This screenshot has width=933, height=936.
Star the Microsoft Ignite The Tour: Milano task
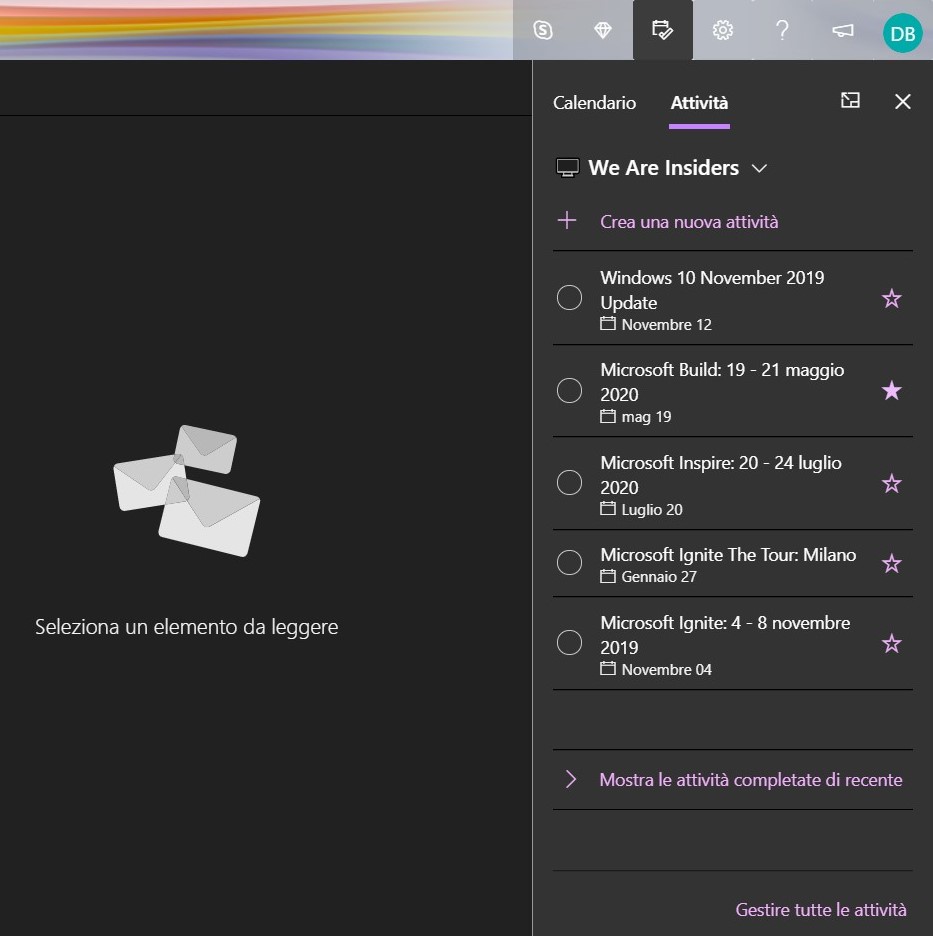click(x=891, y=563)
